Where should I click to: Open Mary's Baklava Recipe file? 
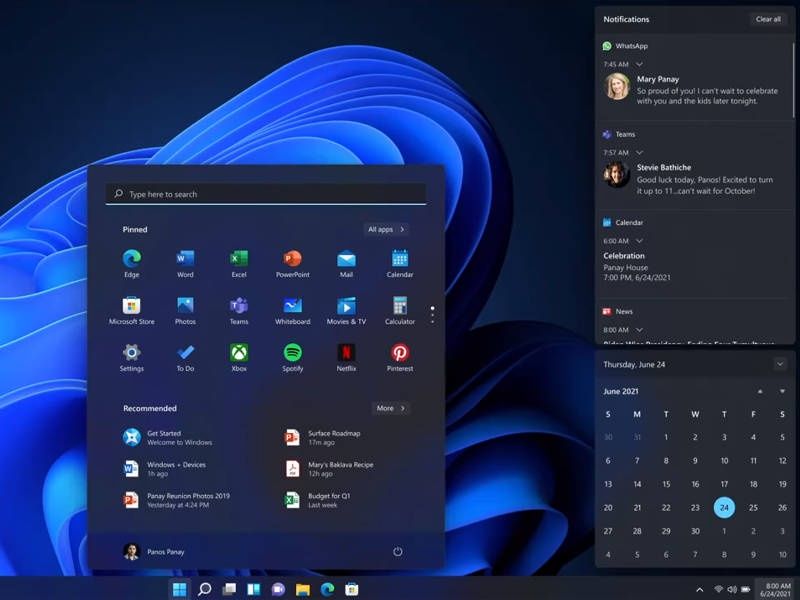(x=329, y=469)
